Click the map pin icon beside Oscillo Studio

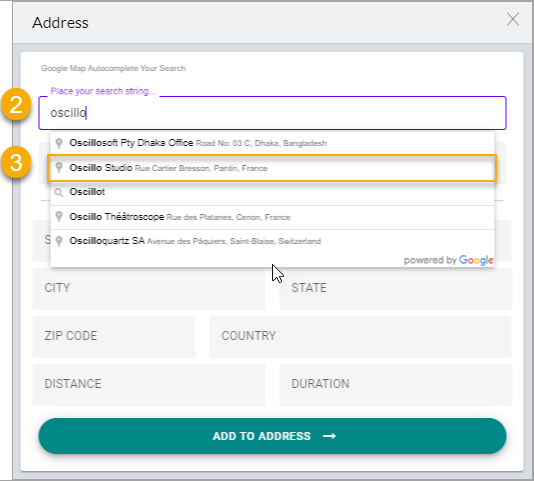click(59, 168)
